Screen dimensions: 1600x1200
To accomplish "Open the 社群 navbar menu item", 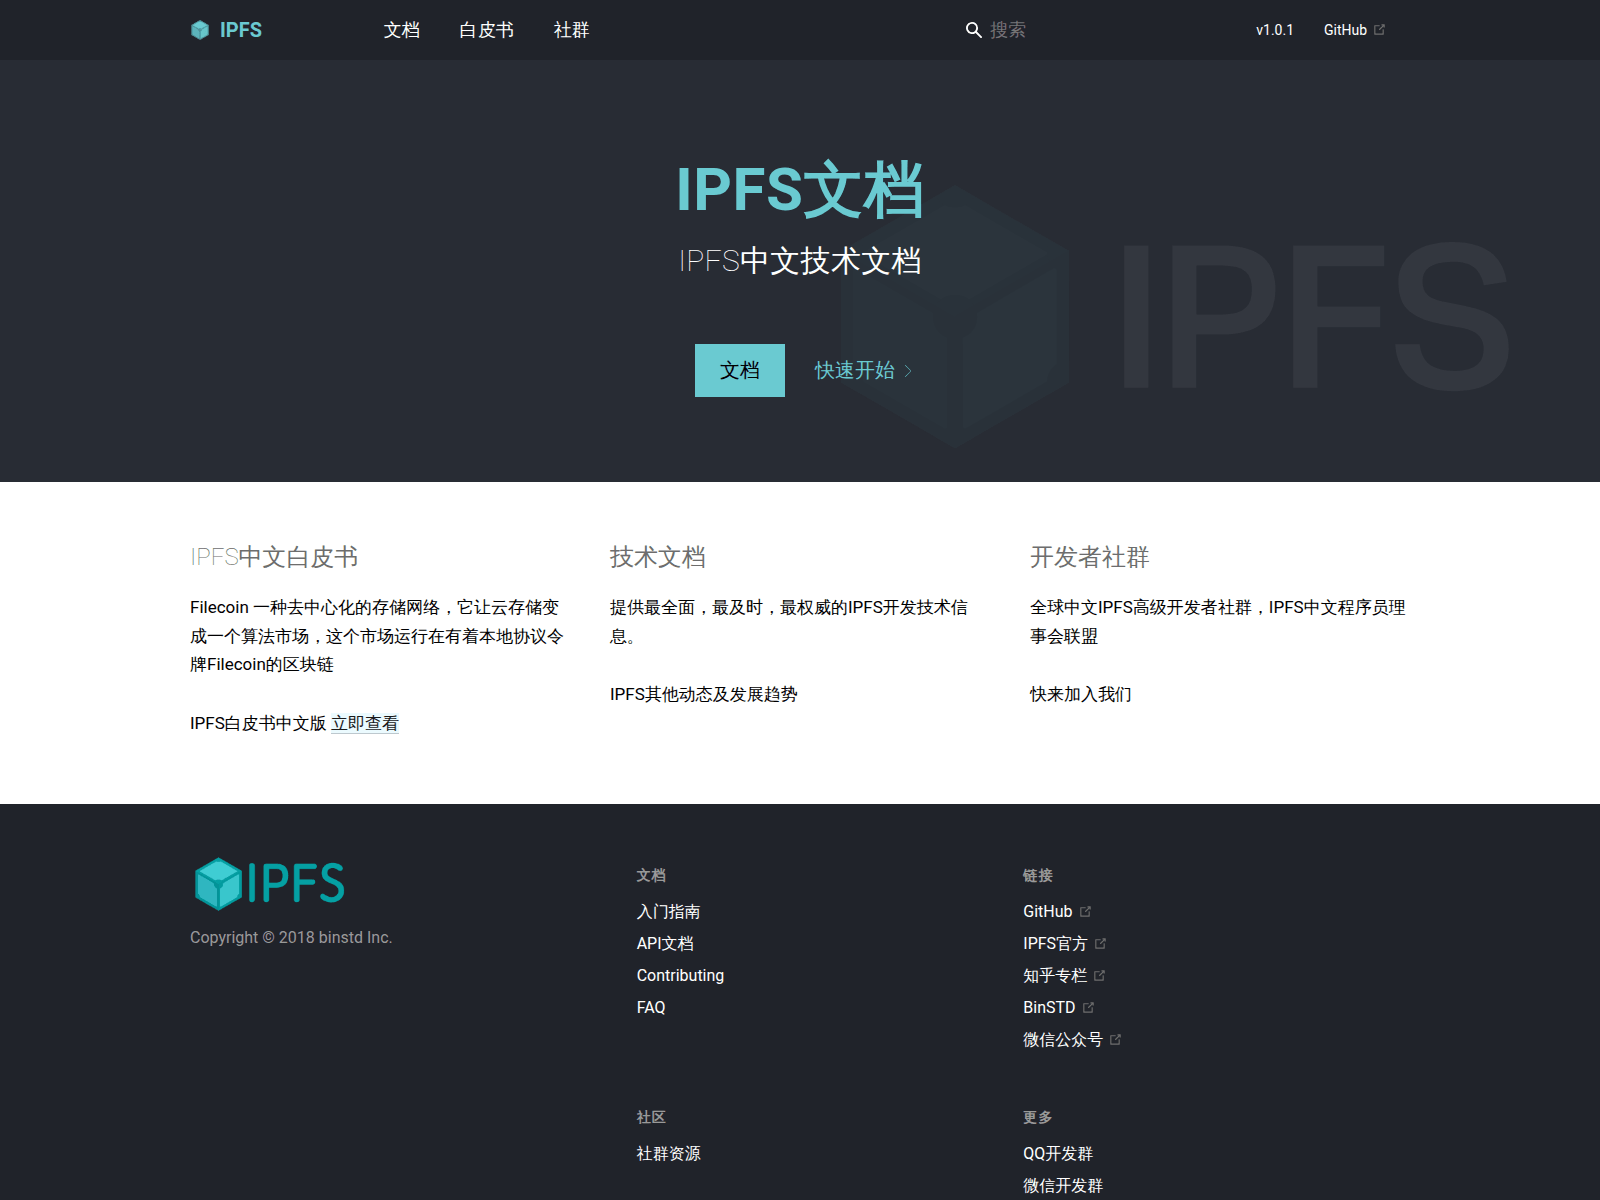I will point(571,30).
